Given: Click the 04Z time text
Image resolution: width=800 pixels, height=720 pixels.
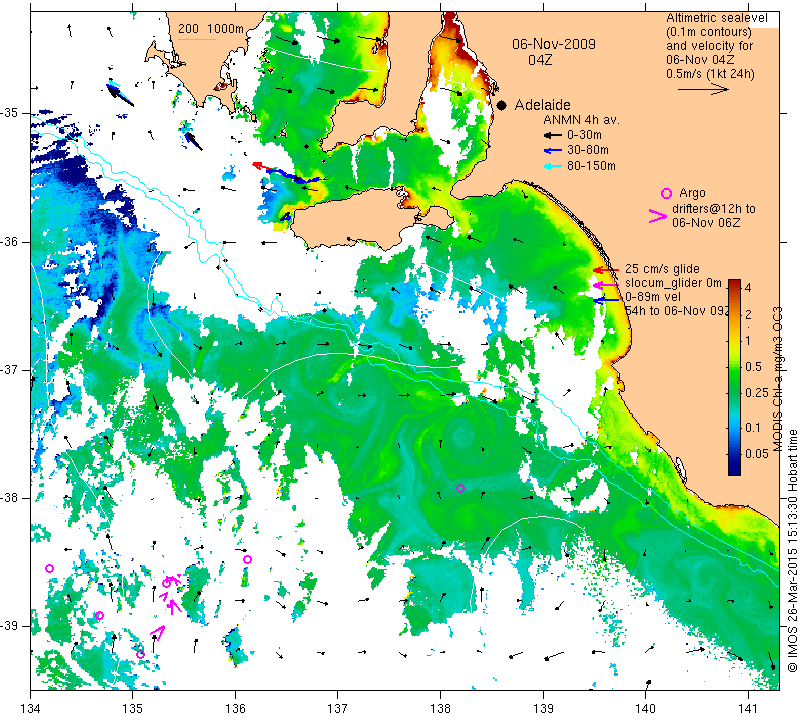Looking at the screenshot, I should click(x=540, y=60).
